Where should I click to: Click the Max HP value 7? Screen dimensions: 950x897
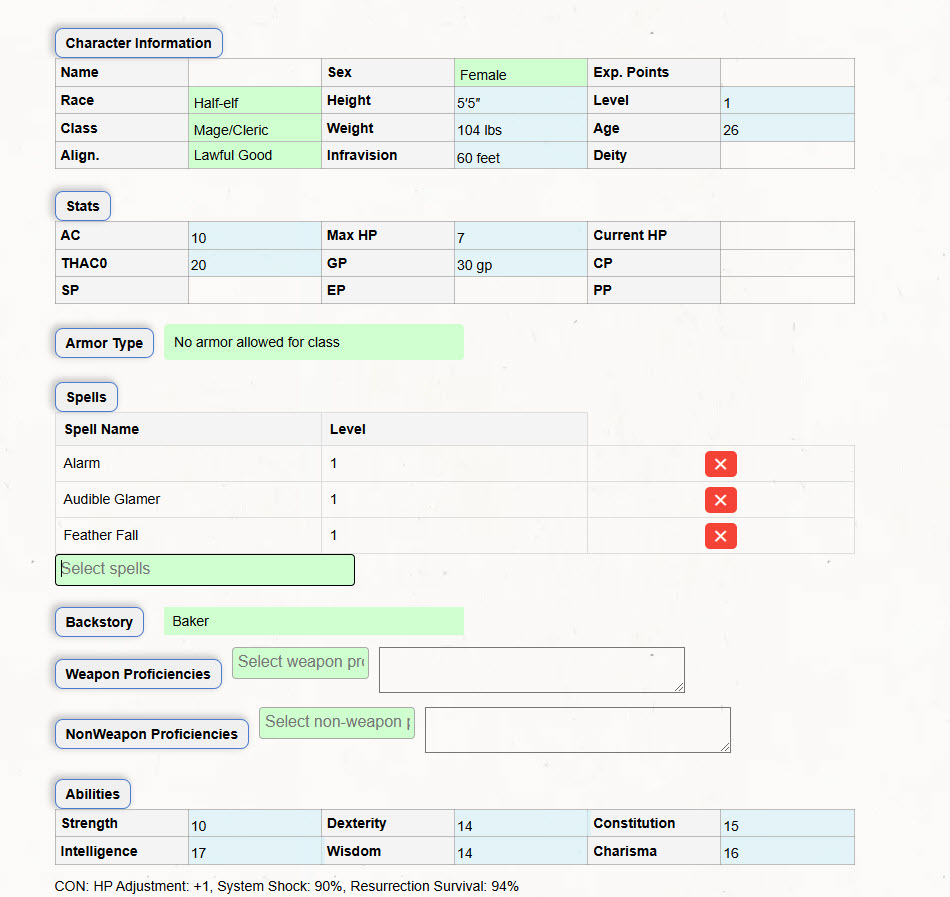click(x=520, y=236)
